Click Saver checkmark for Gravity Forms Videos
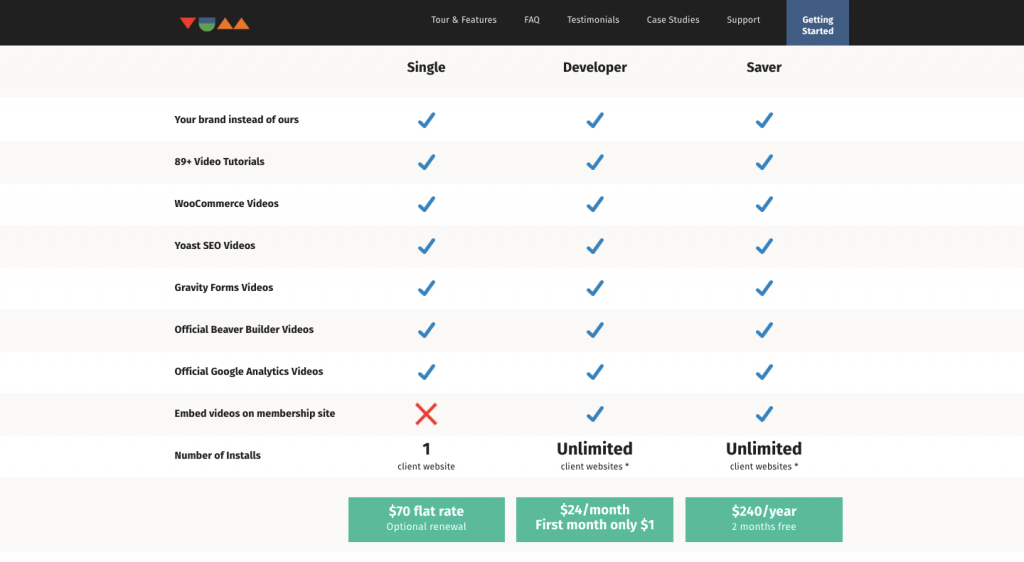The image size is (1024, 562). tap(764, 288)
